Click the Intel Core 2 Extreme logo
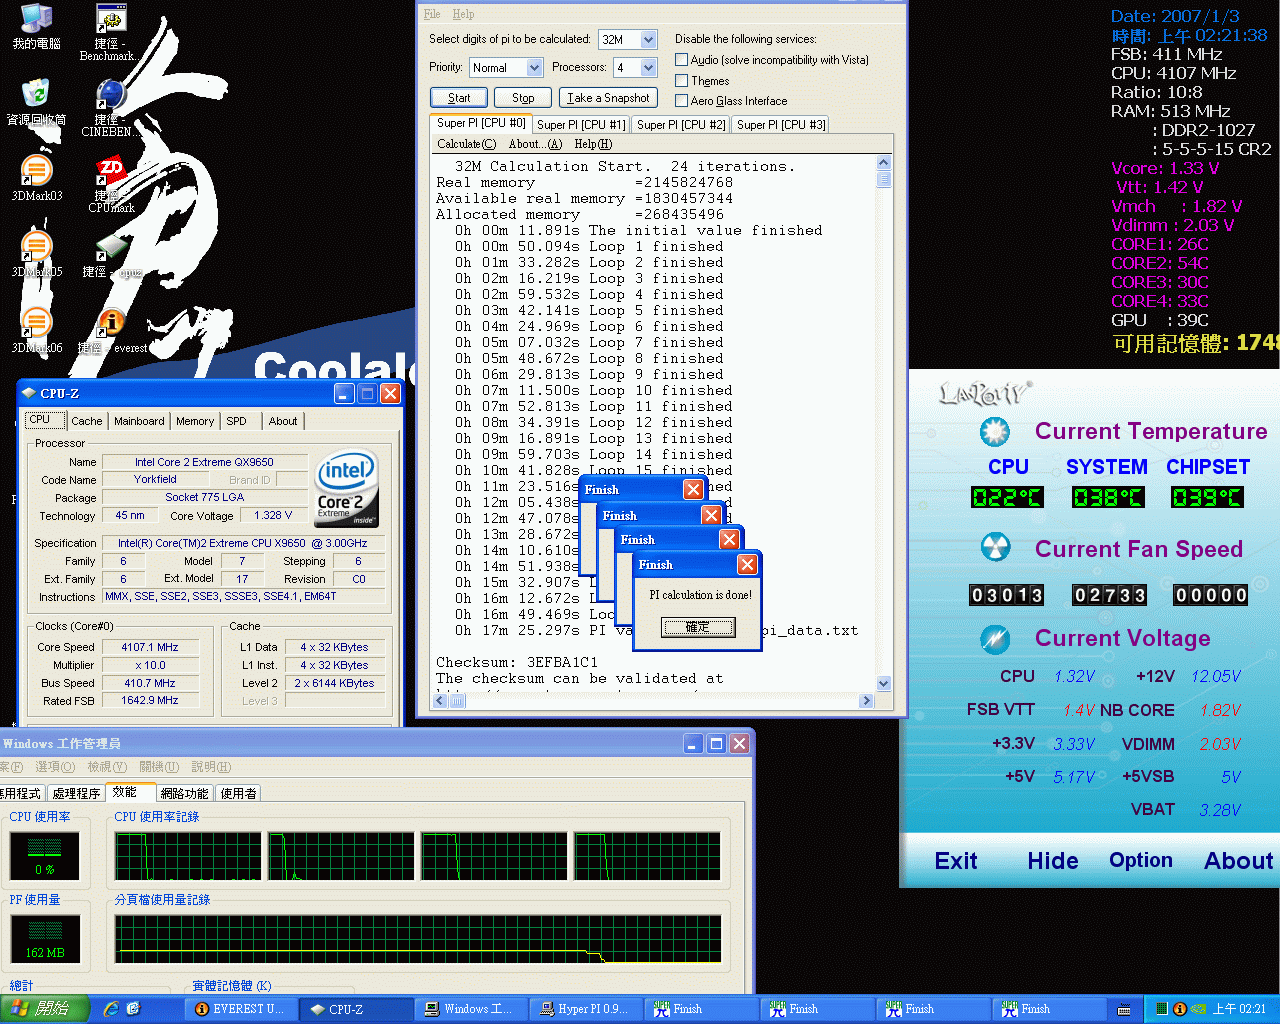Viewport: 1280px width, 1024px height. point(347,489)
